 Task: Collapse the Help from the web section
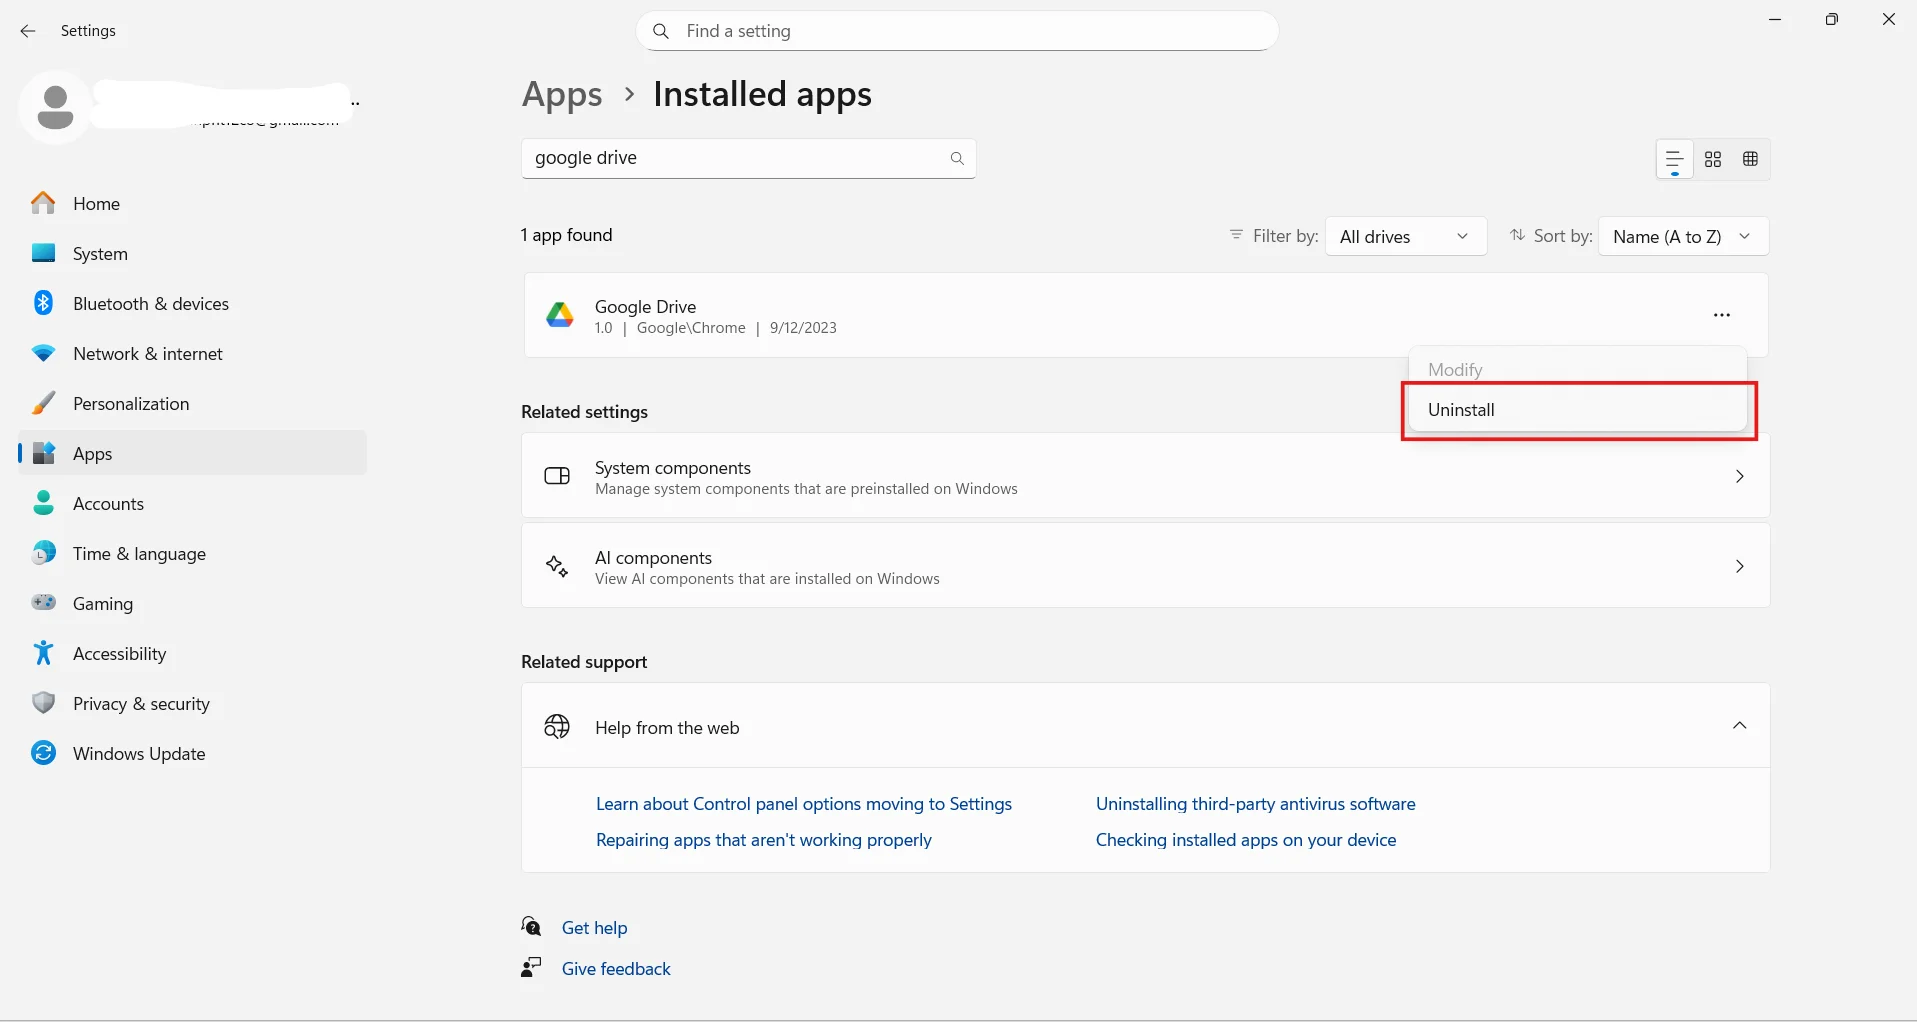[x=1739, y=726]
